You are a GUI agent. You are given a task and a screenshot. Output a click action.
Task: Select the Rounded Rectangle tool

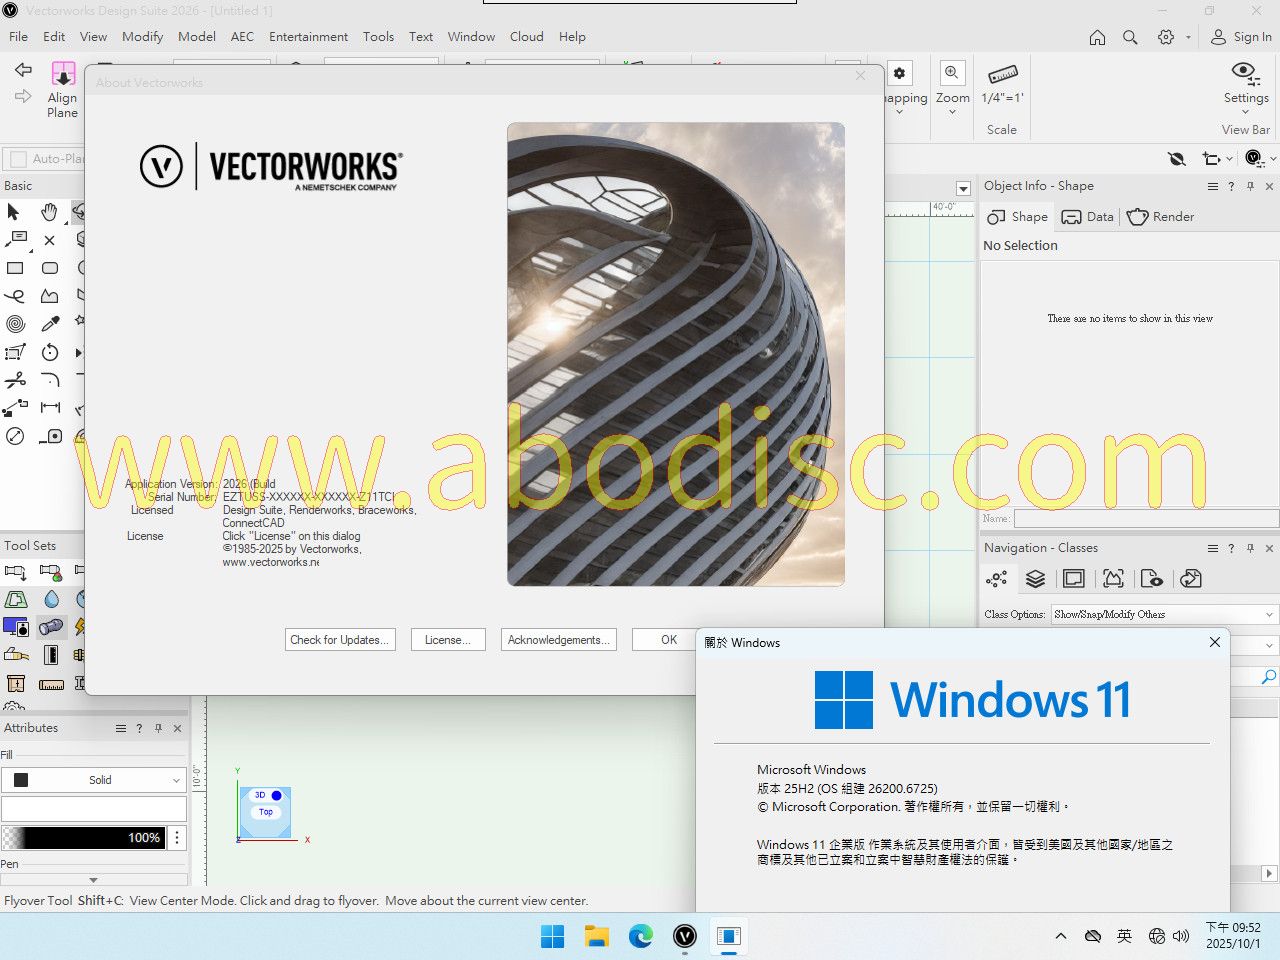pos(50,268)
